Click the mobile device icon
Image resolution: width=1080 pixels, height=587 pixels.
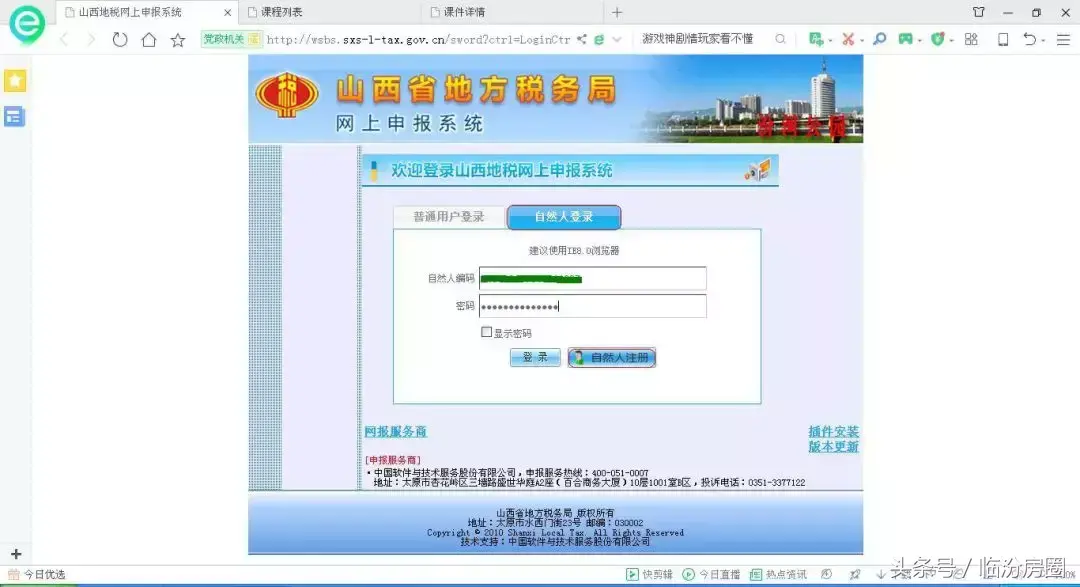point(1003,39)
